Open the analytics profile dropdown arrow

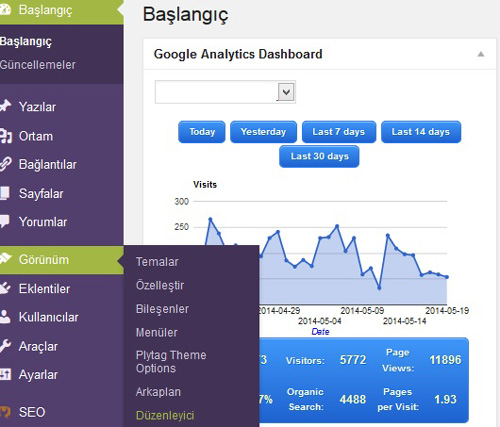pos(286,92)
